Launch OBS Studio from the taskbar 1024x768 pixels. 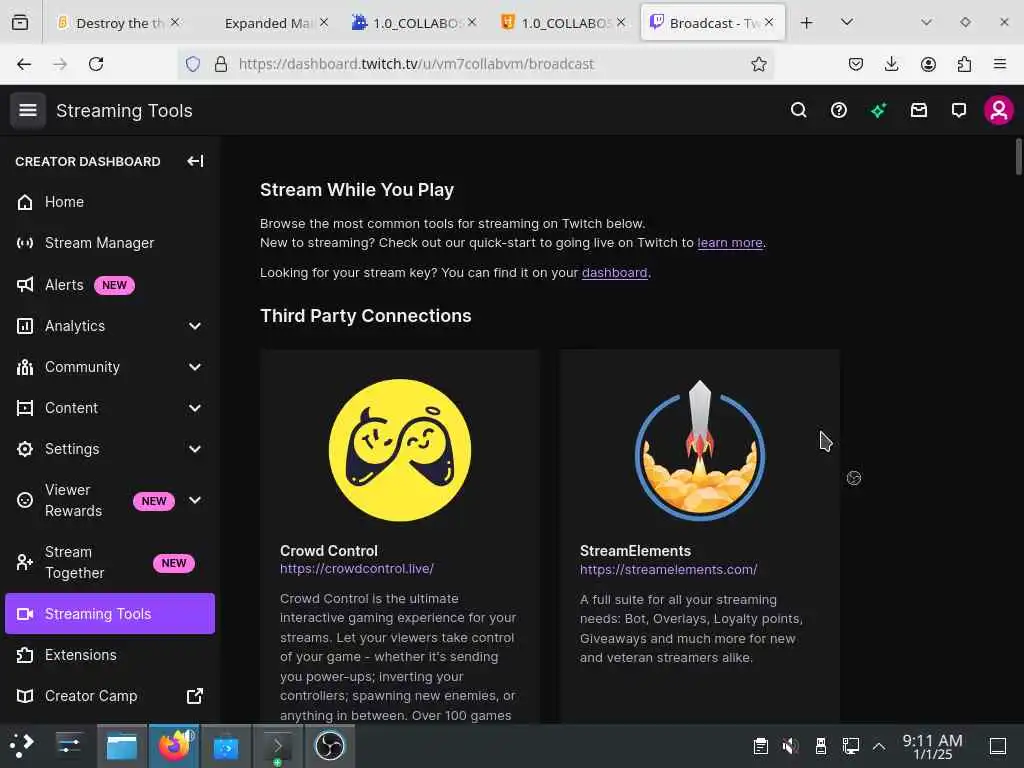coord(330,745)
